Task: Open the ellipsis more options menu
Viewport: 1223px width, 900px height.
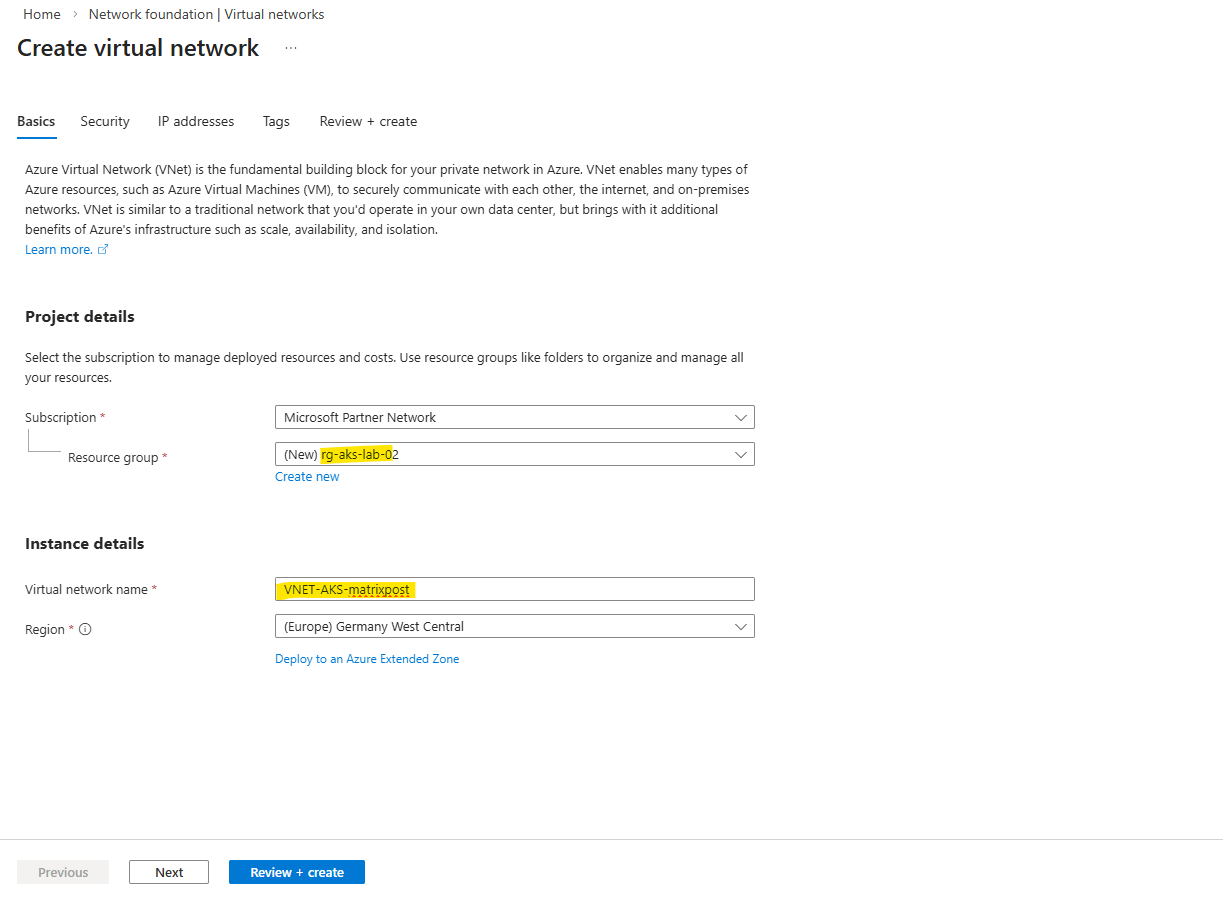Action: [291, 48]
